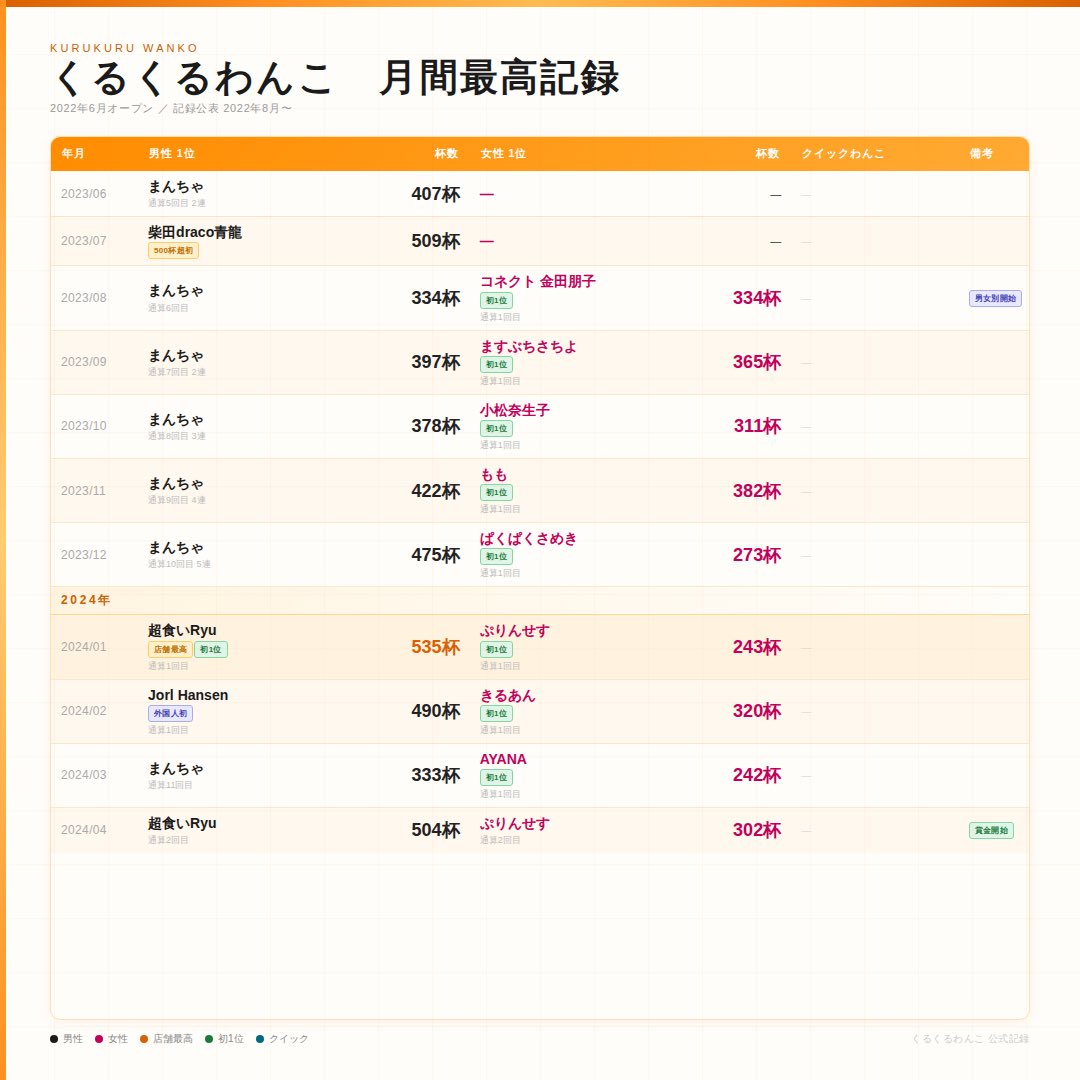
Task: Click the highlighted 535杯 record cell
Action: click(x=436, y=648)
